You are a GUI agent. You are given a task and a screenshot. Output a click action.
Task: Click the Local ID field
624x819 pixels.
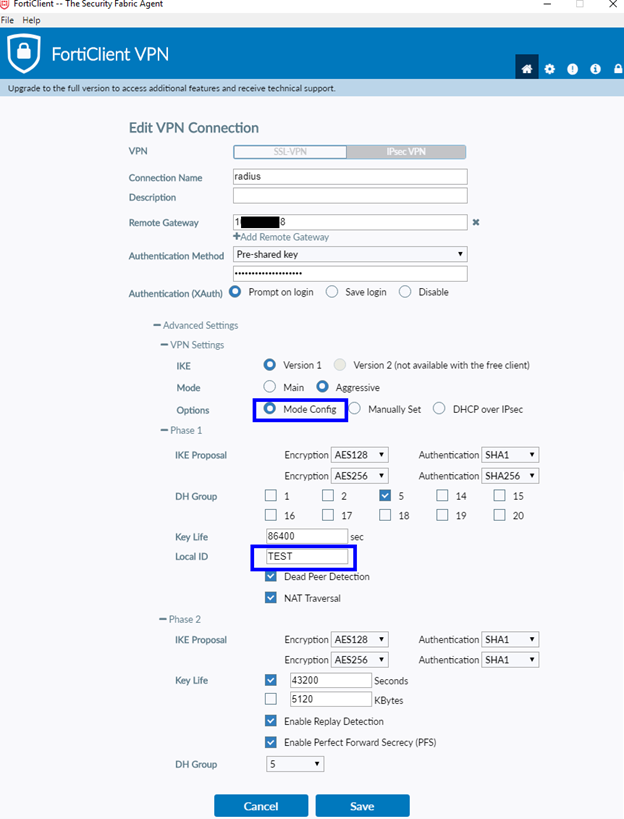pos(307,556)
